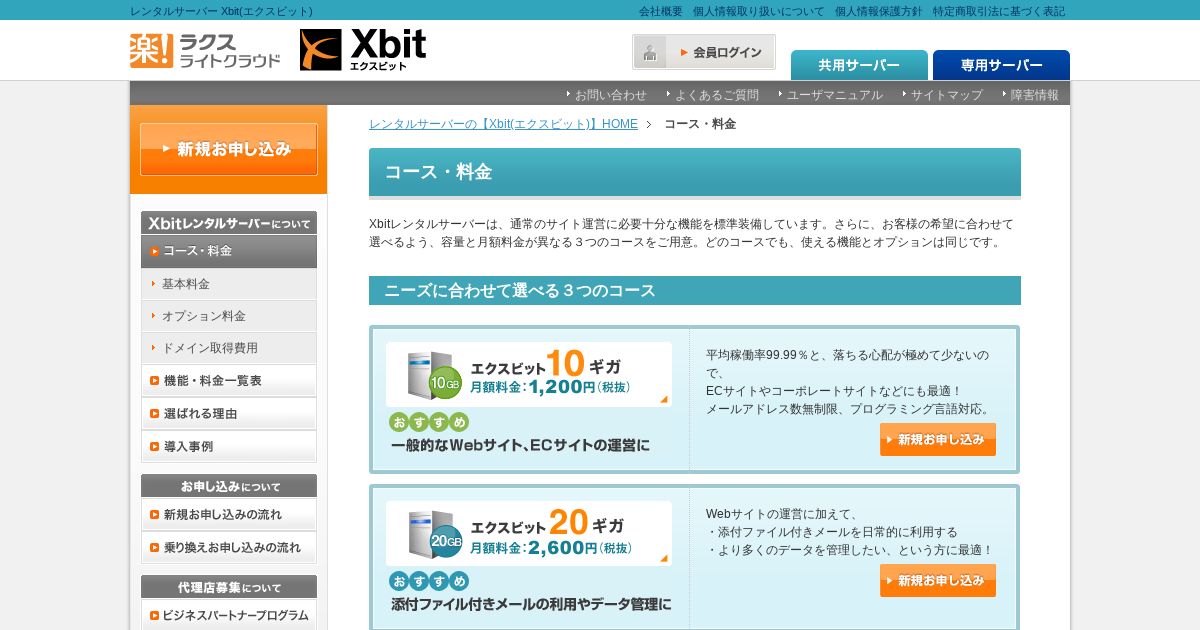Click エクスビット10ギガ plan banner

[529, 375]
